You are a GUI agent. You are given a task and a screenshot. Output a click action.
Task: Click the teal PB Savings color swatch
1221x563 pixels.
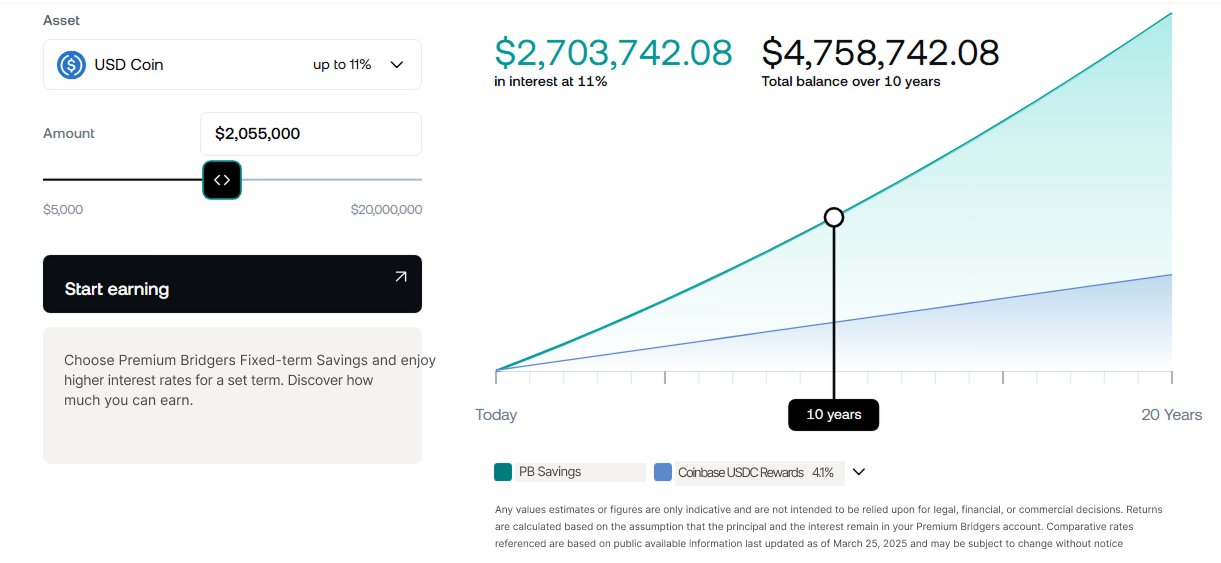tap(504, 472)
